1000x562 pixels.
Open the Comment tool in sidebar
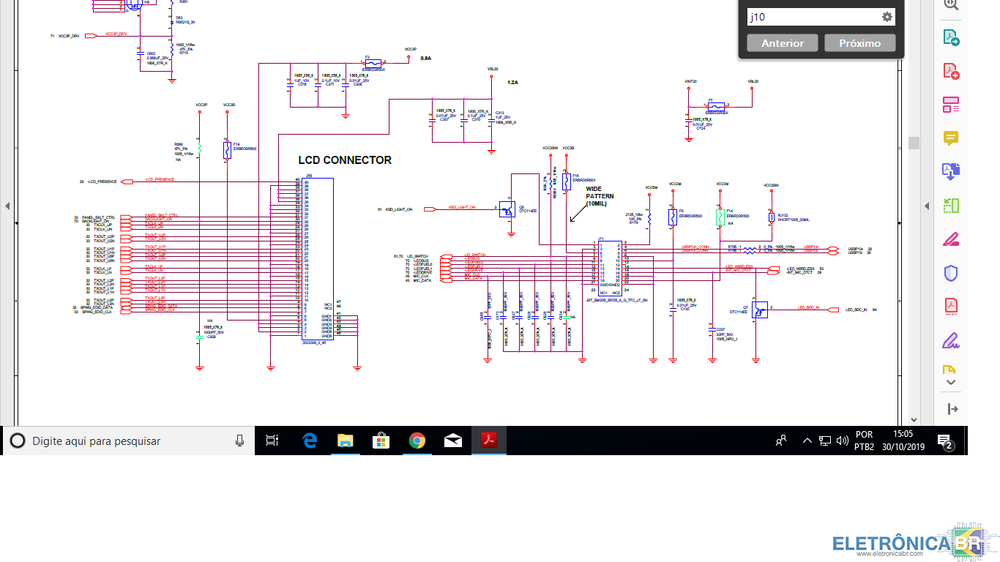951,139
